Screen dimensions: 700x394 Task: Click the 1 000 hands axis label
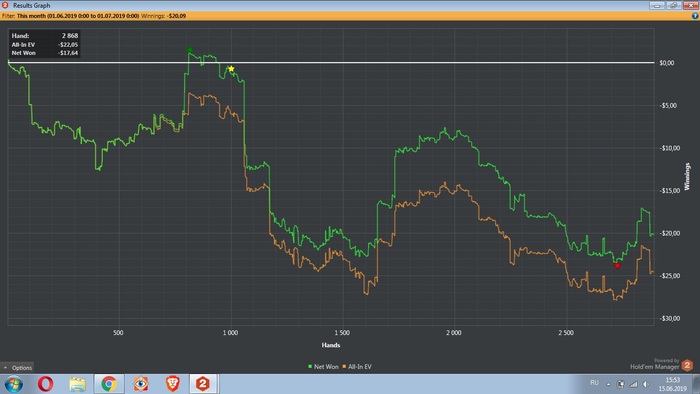pos(230,333)
